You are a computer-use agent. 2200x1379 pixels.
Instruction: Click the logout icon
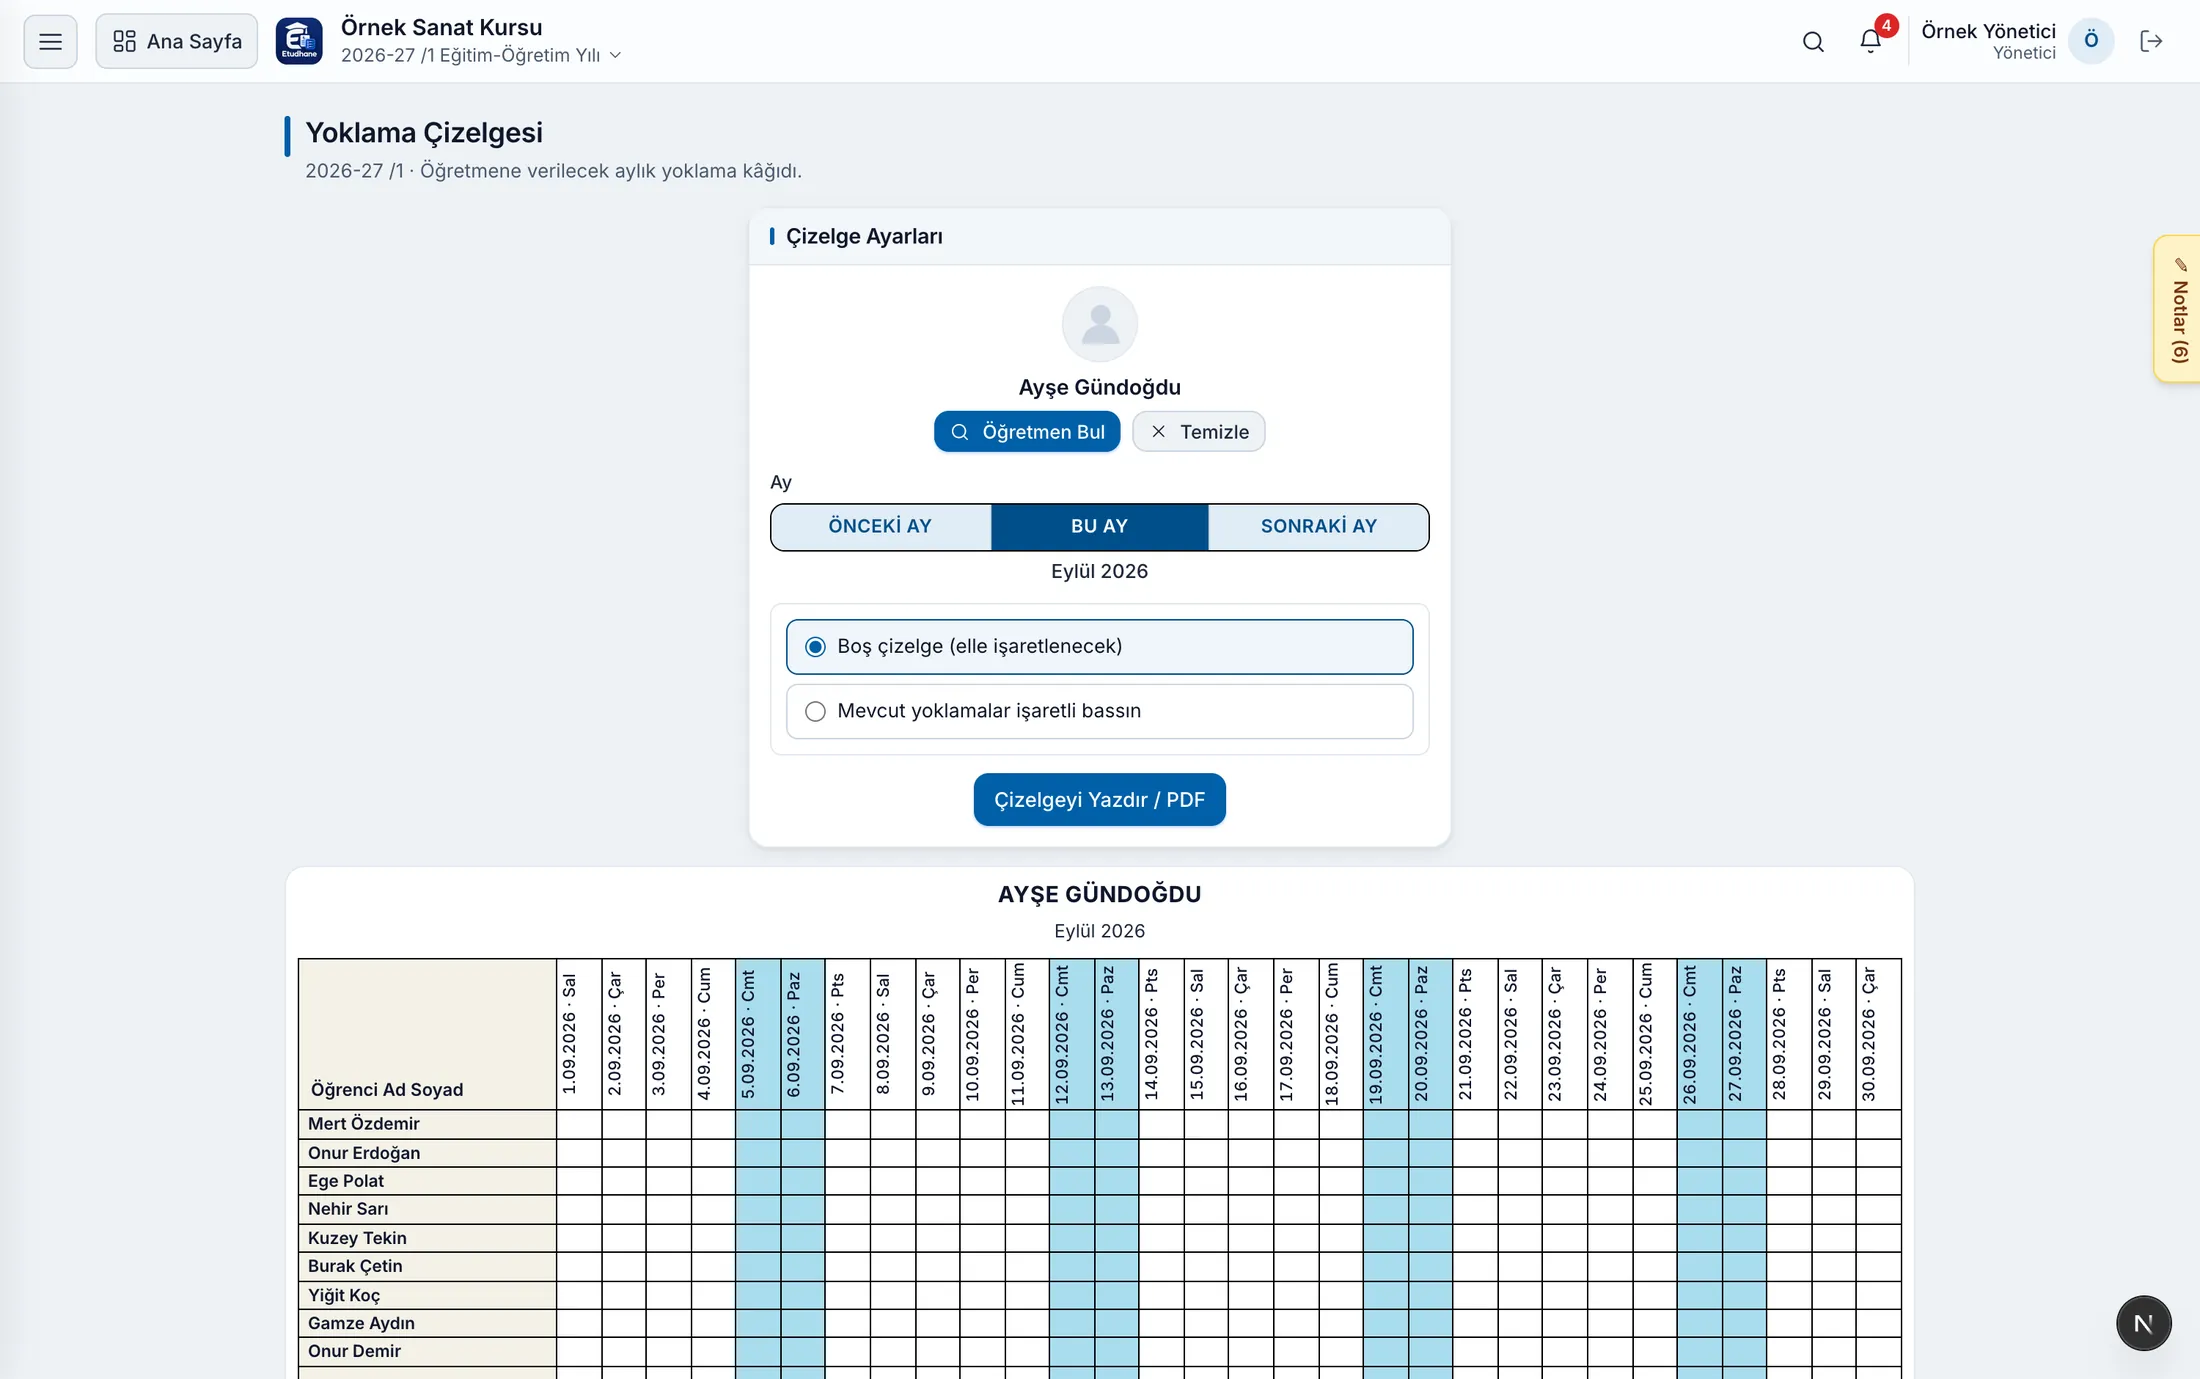(2151, 41)
